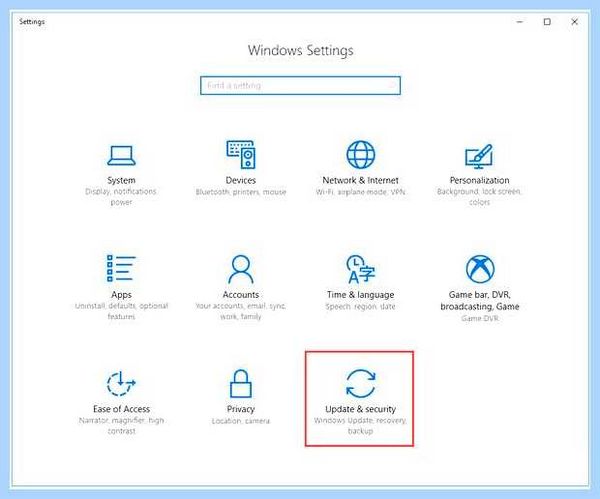Select the System category label
Viewport: 600px width, 499px height.
[x=121, y=180]
